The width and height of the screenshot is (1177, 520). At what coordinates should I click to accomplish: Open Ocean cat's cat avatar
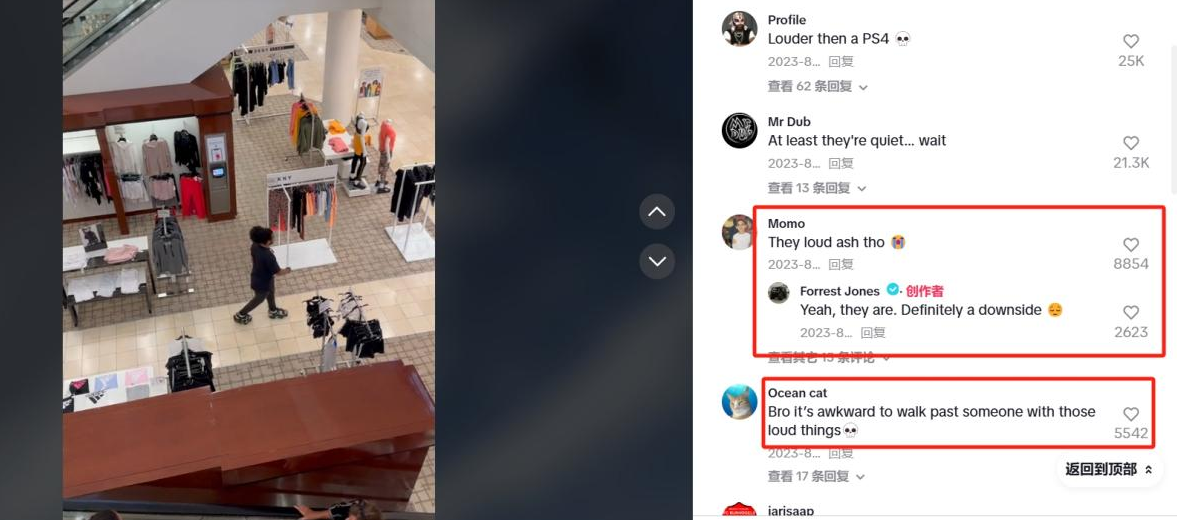point(739,401)
